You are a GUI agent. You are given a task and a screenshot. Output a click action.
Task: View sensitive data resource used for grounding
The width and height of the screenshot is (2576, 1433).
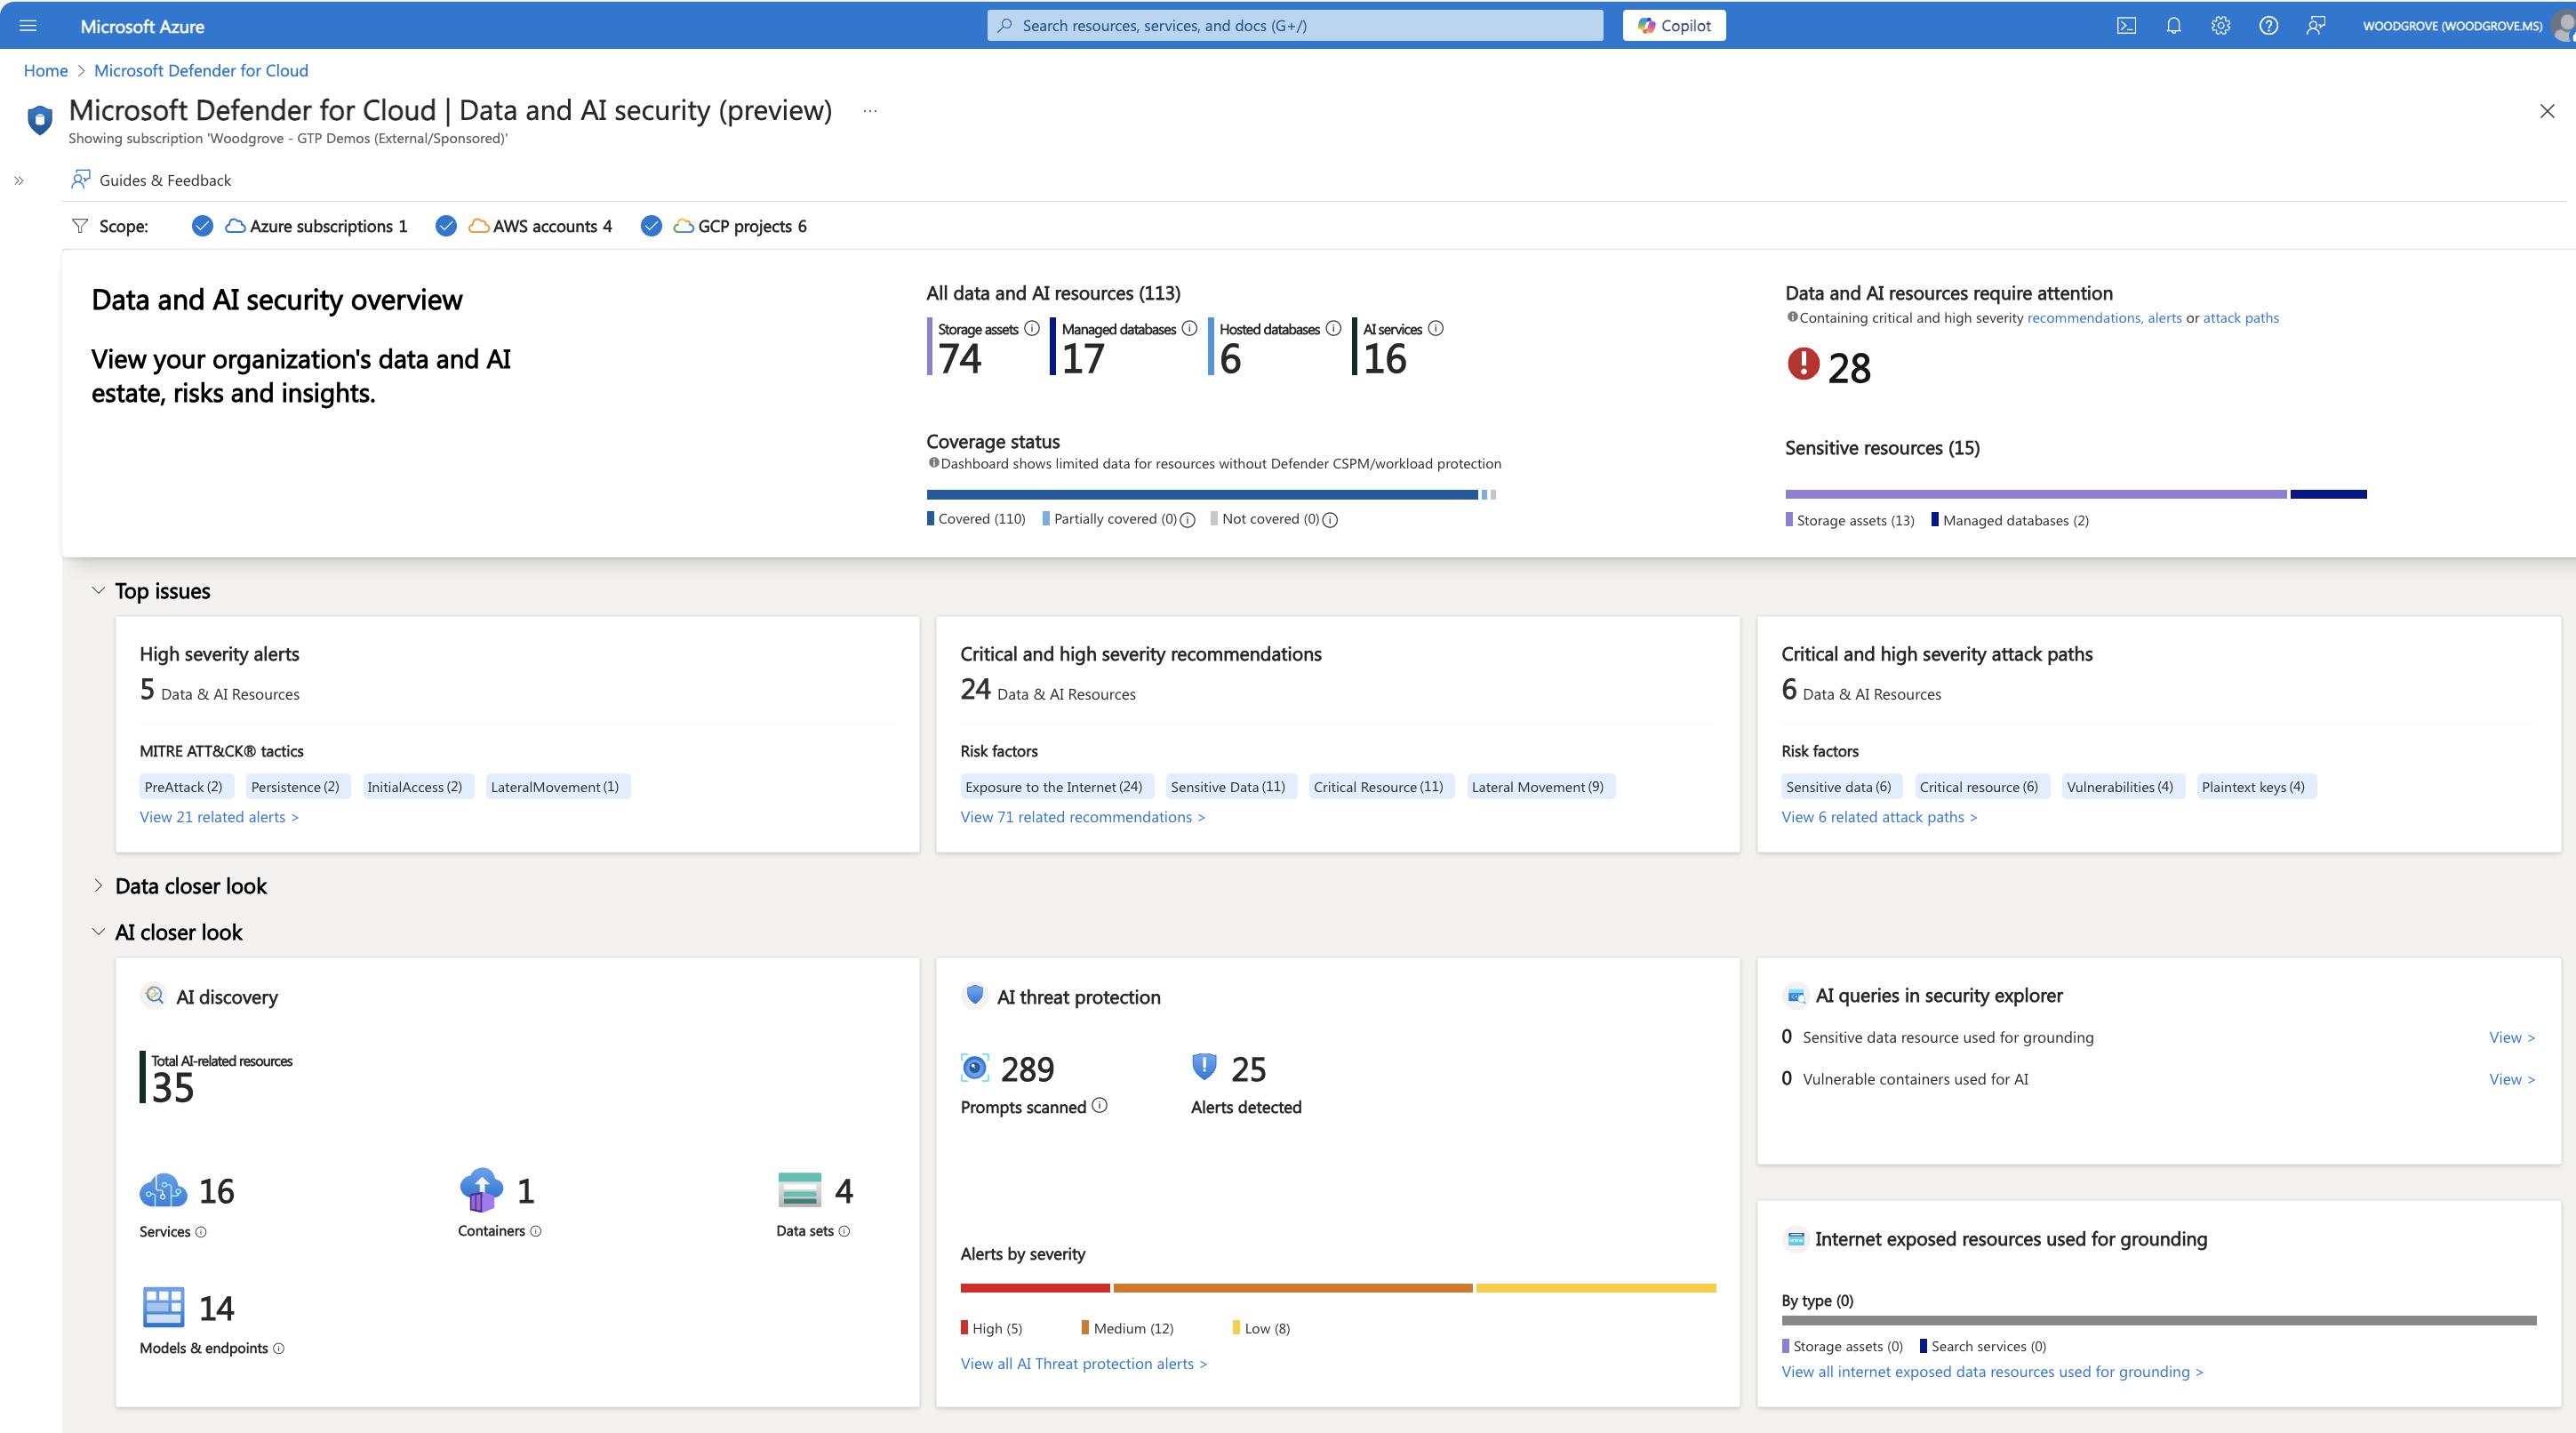[2512, 1038]
